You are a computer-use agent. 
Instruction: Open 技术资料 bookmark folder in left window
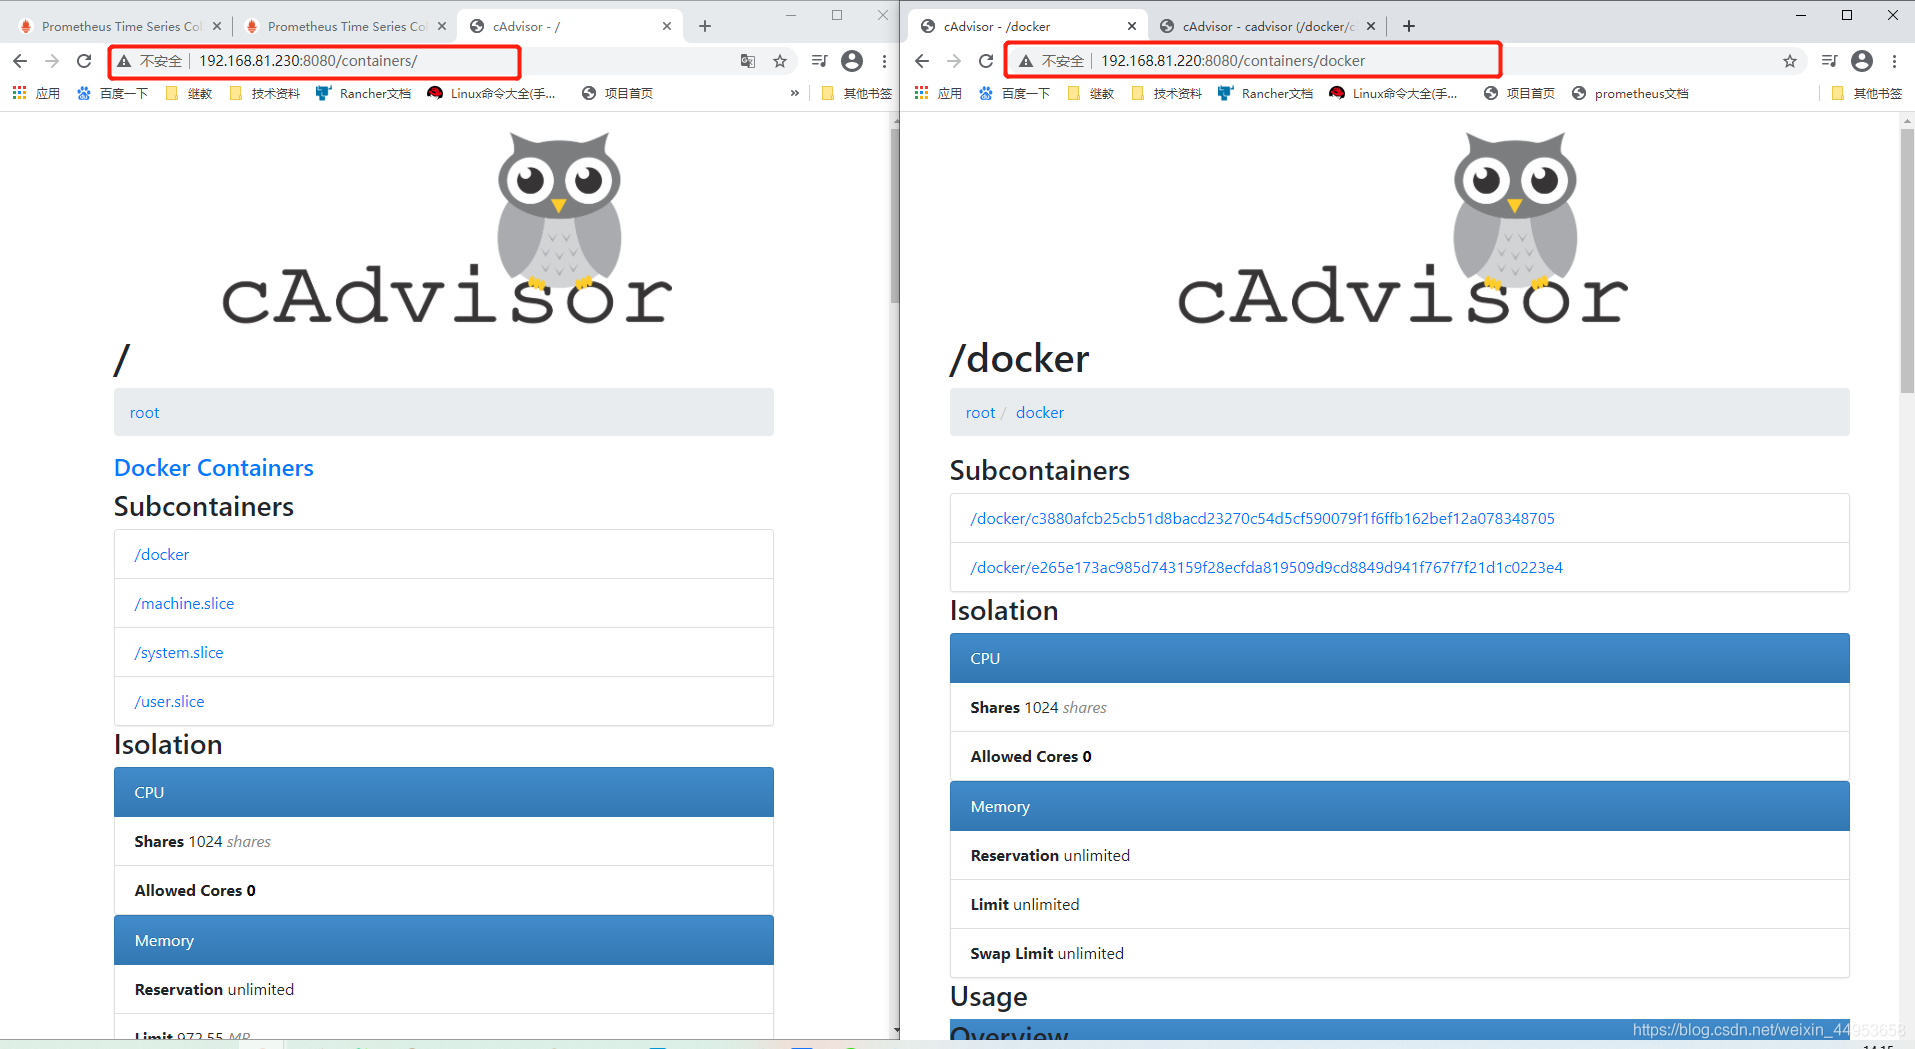point(264,93)
